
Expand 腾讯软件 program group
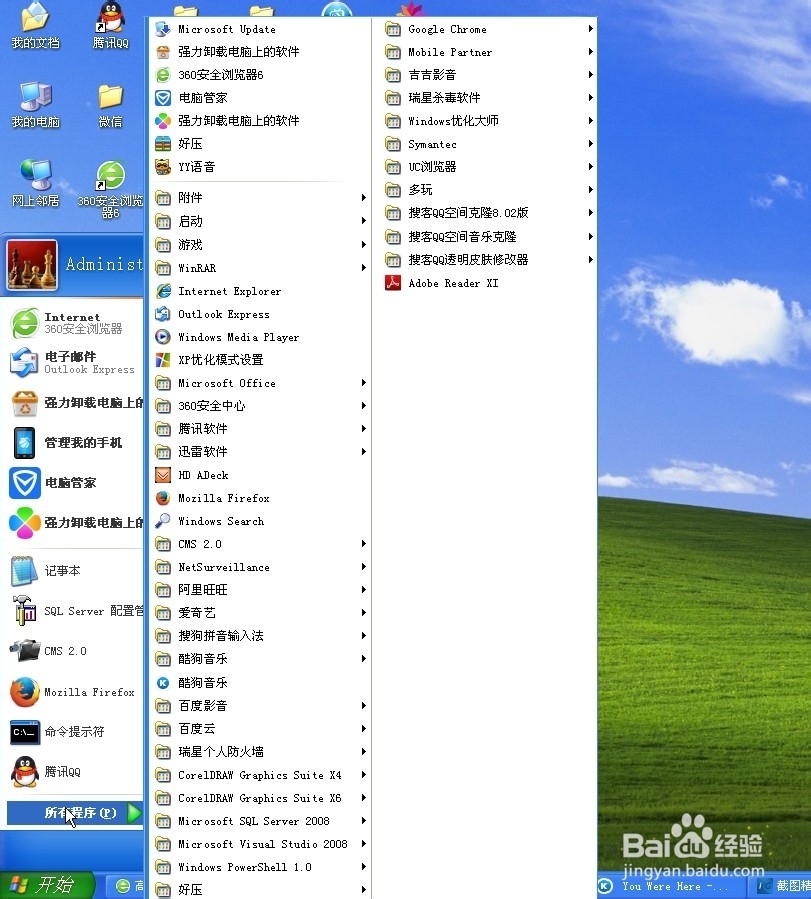coord(260,429)
